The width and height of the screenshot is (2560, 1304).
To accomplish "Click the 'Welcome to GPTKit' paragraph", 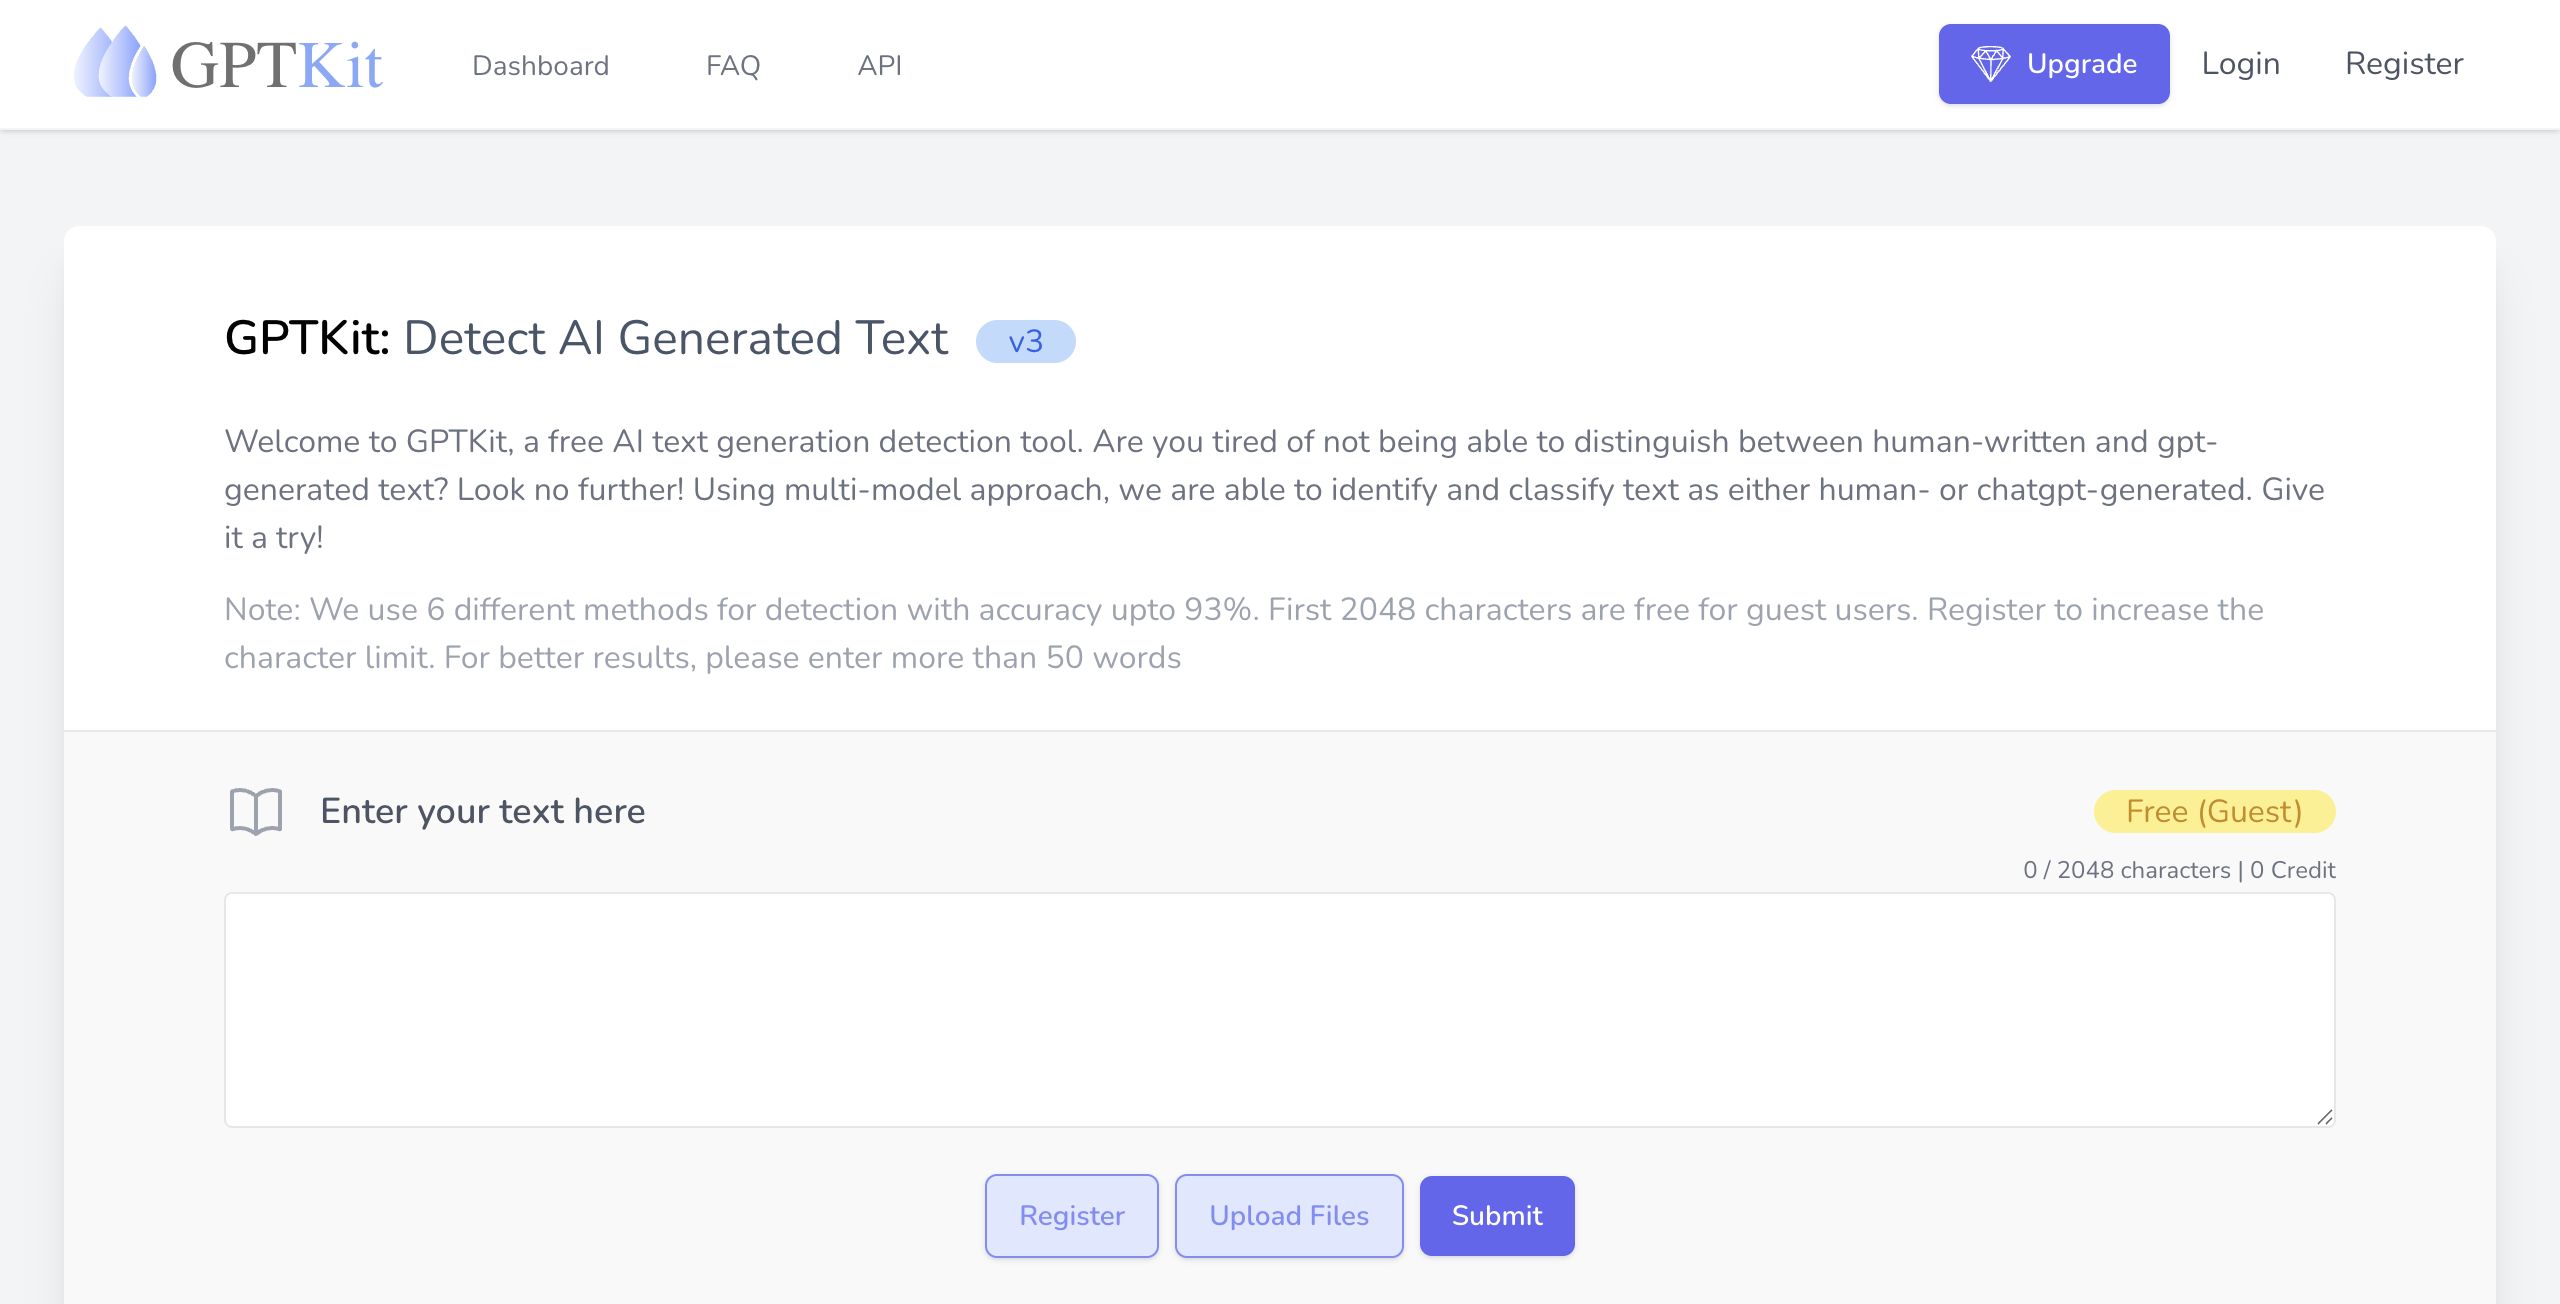I will click(1274, 489).
